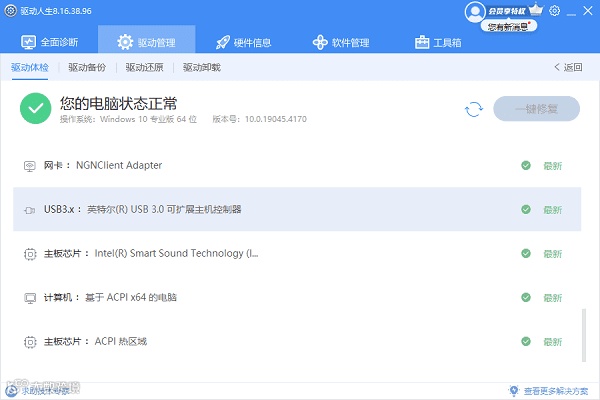The height and width of the screenshot is (400, 600).
Task: Click the 驱动人生 app logo icon
Action: click(10, 11)
